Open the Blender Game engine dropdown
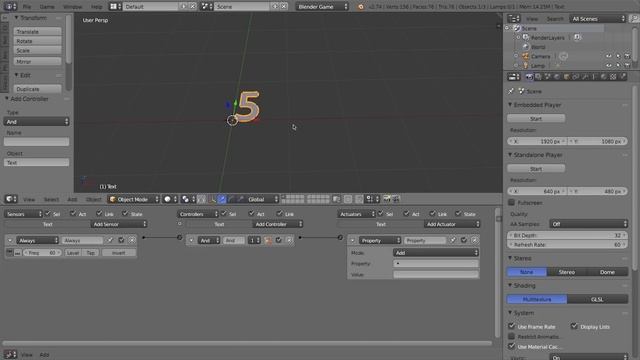Image resolution: width=640 pixels, height=360 pixels. click(x=322, y=7)
